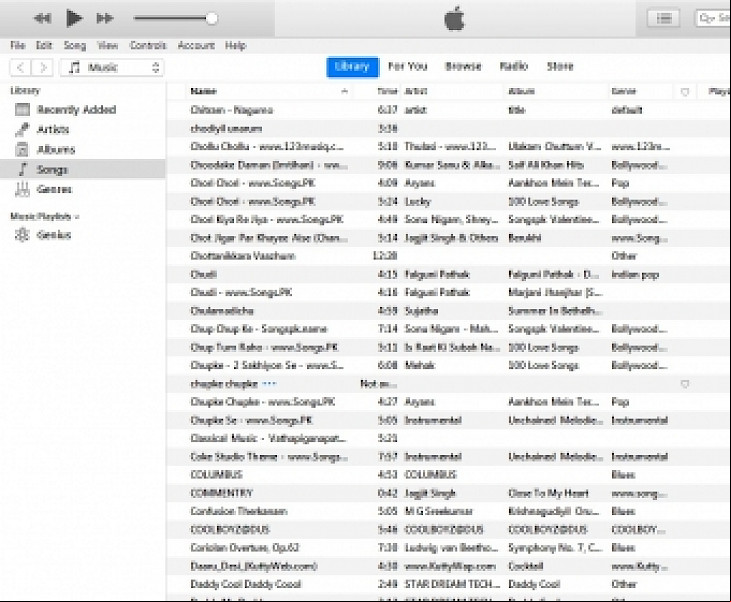Image resolution: width=731 pixels, height=602 pixels.
Task: Open the Edit menu
Action: 44,45
